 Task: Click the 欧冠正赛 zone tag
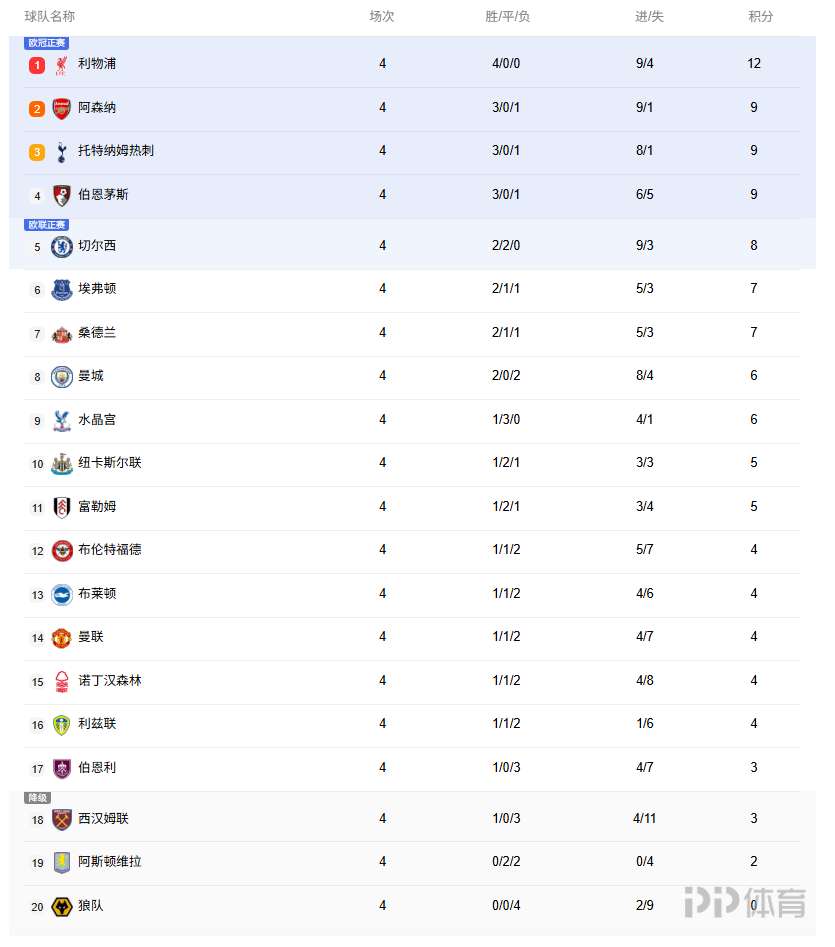point(47,43)
